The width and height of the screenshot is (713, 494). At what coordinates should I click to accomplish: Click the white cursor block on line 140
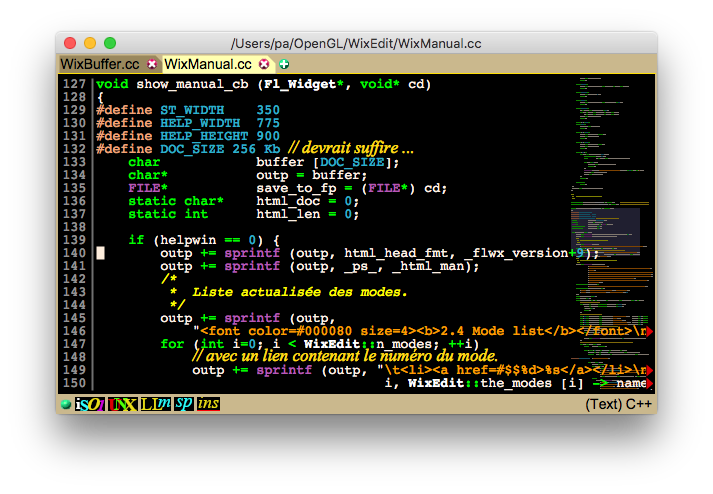coord(100,253)
